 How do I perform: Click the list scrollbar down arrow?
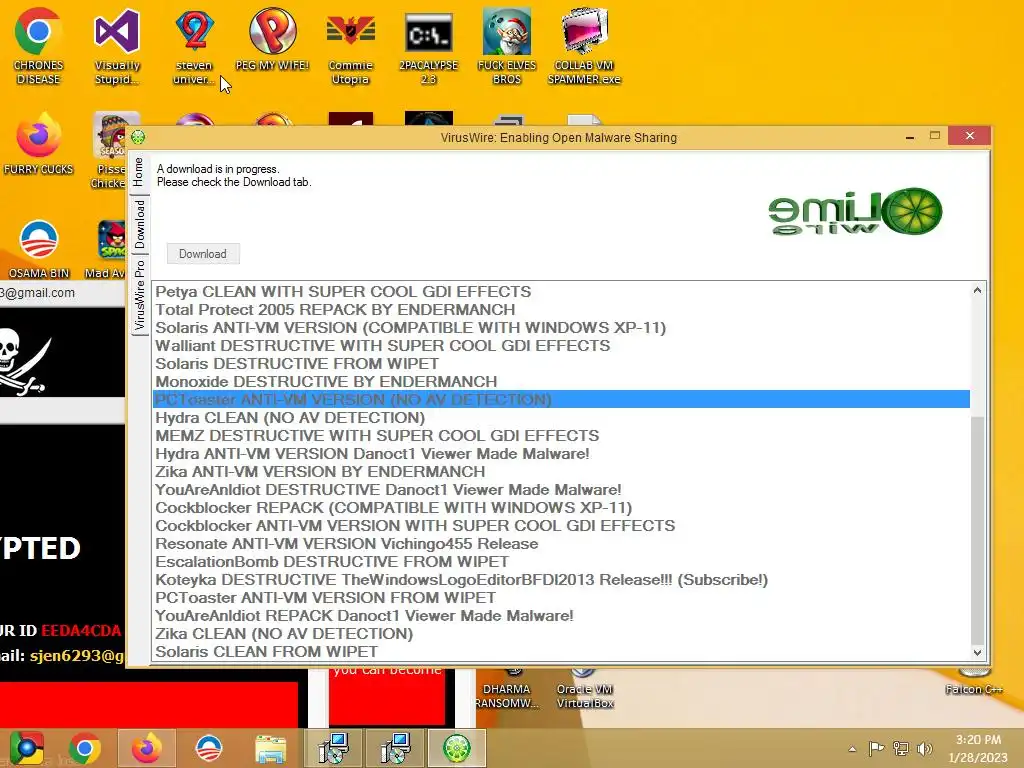tap(977, 652)
